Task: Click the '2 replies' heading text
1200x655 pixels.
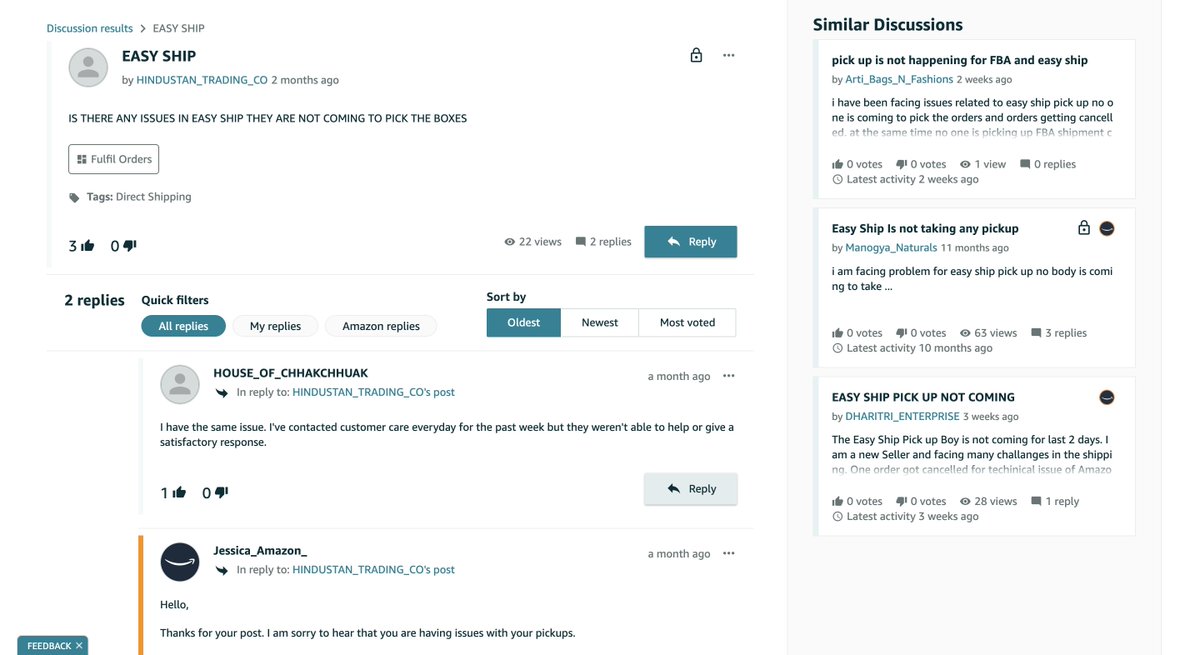Action: tap(95, 300)
